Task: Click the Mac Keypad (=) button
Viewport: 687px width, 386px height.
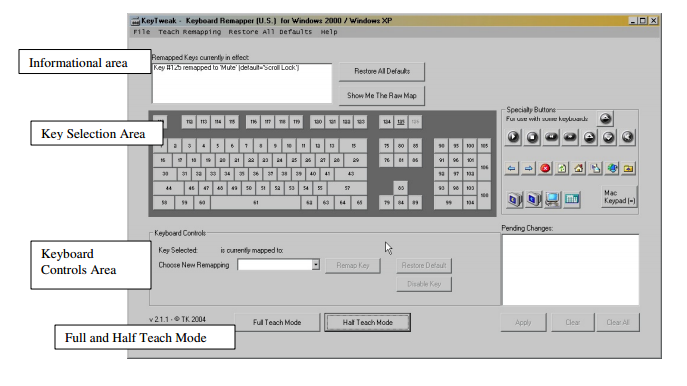Action: [619, 197]
